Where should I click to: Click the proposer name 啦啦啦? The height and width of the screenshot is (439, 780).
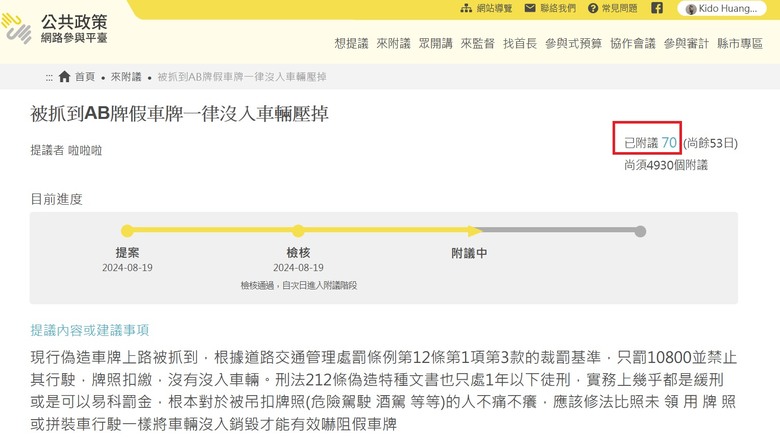pyautogui.click(x=85, y=150)
